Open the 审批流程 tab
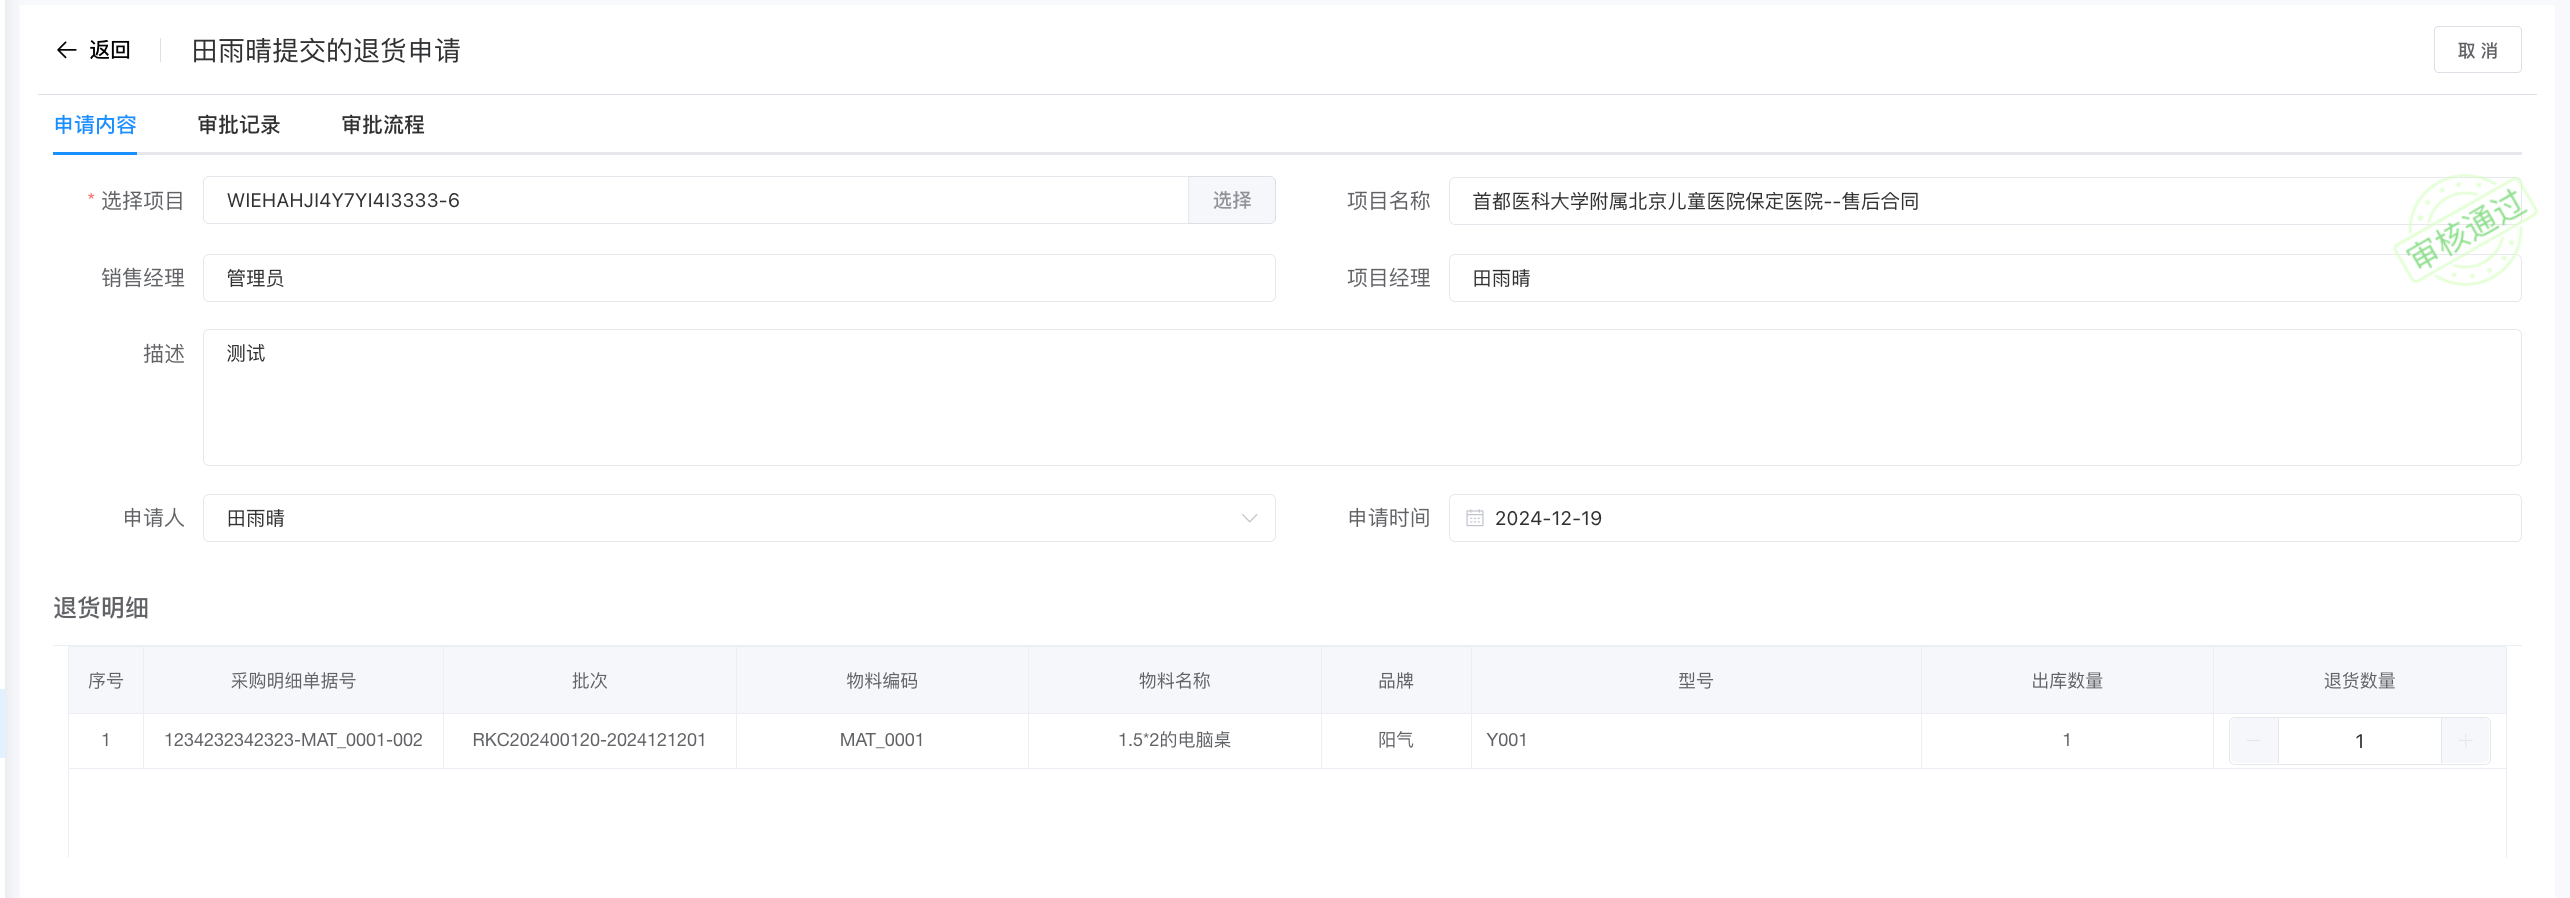Image resolution: width=2570 pixels, height=898 pixels. (383, 125)
